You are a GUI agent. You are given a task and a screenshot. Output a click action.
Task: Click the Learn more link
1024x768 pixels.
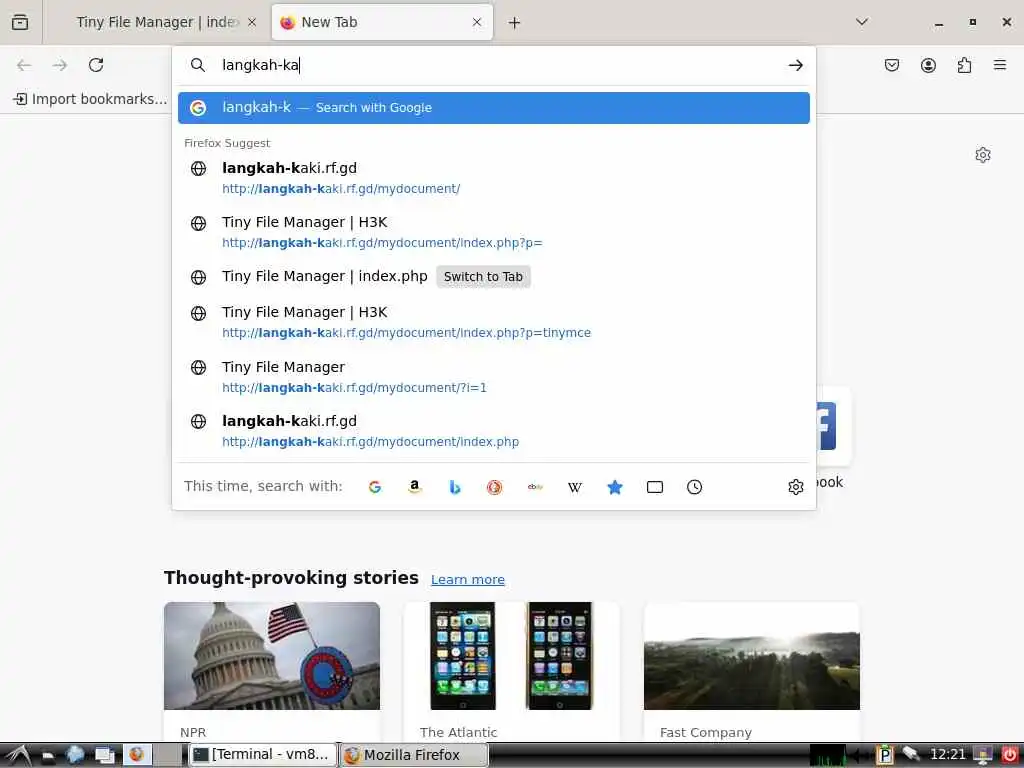468,580
